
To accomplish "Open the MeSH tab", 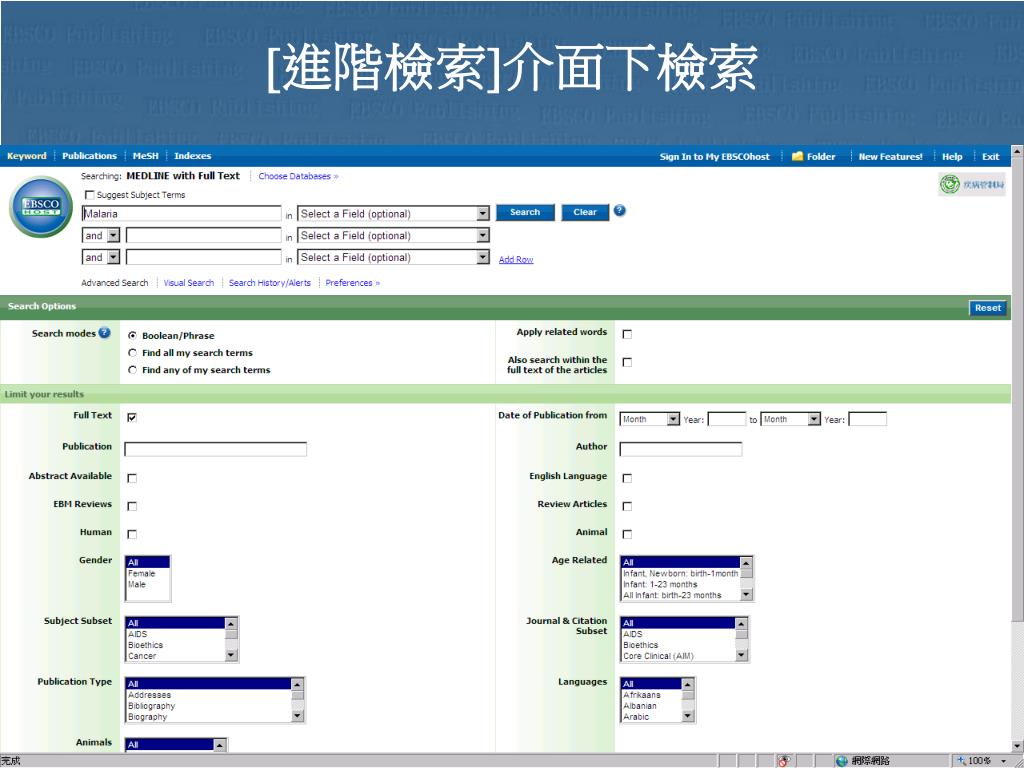I will coord(146,156).
